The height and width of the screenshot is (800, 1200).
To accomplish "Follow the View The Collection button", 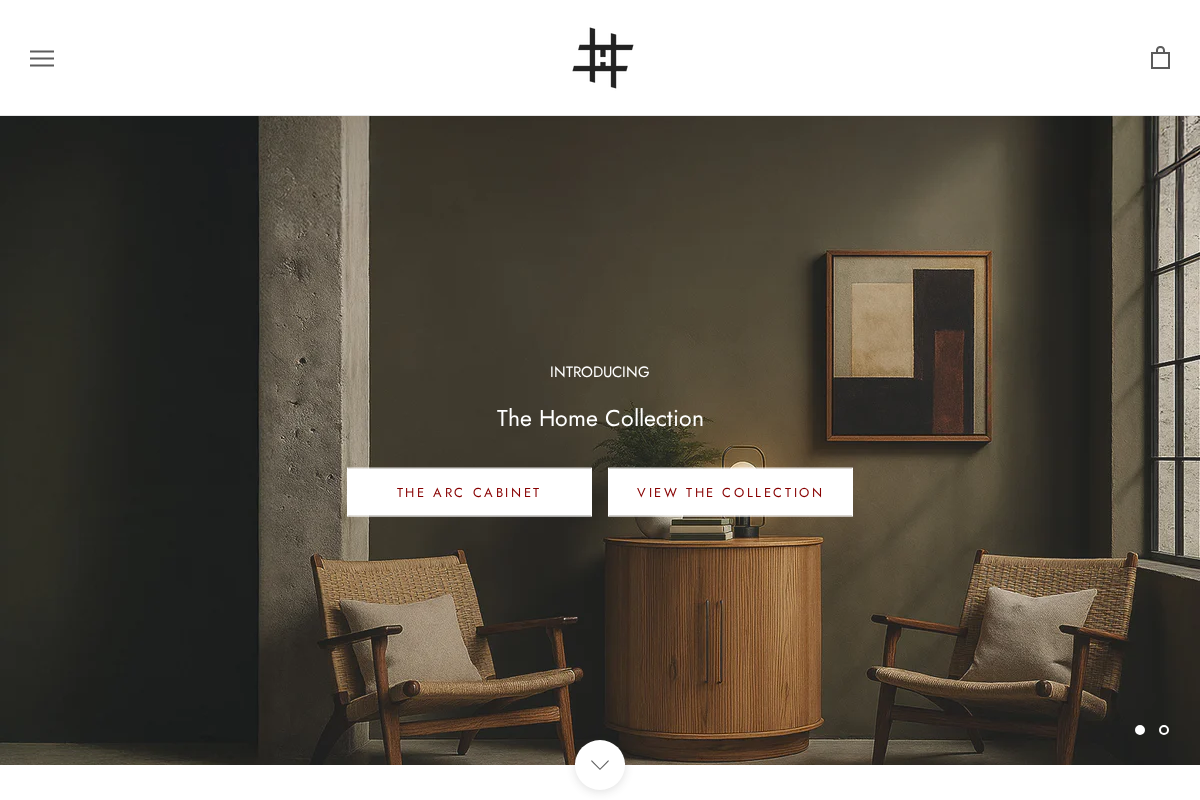I will point(730,492).
